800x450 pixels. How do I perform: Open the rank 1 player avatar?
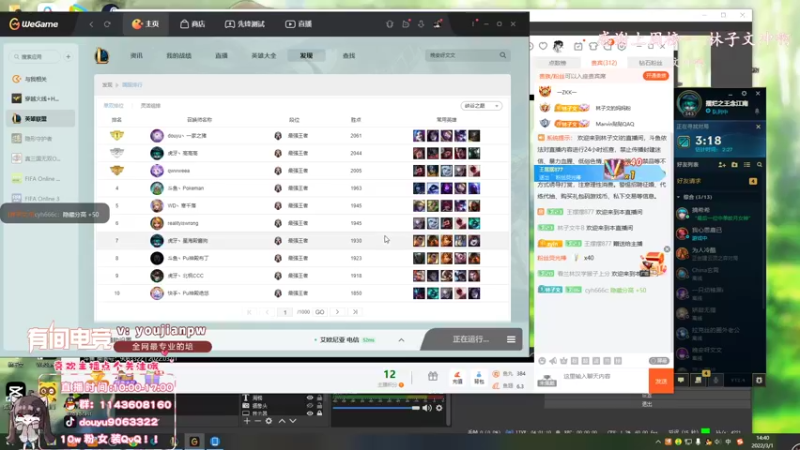[157, 136]
